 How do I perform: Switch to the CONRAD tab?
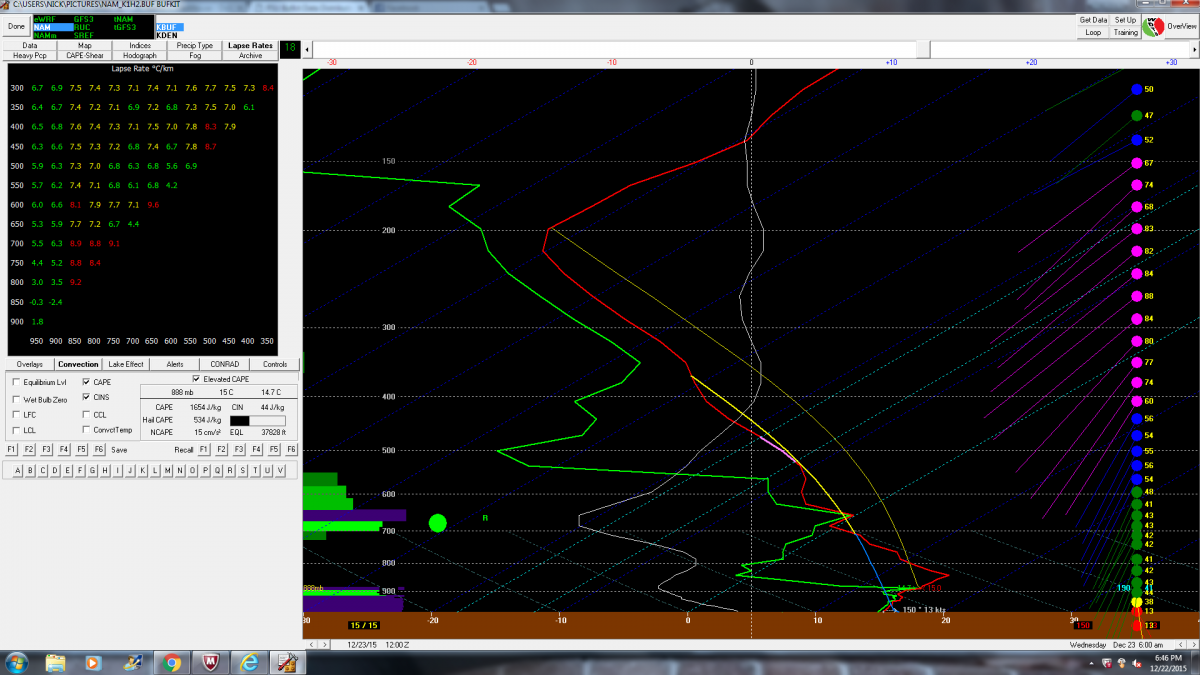click(x=225, y=364)
